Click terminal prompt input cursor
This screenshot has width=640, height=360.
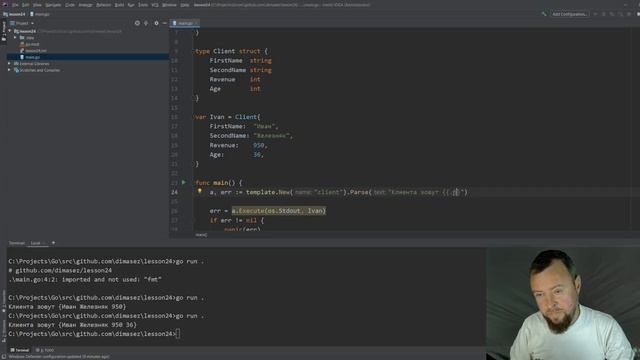pos(178,333)
